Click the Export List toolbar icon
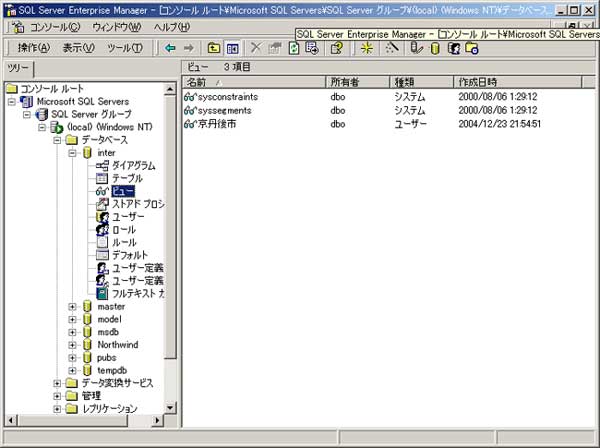600x448 pixels. pos(312,48)
